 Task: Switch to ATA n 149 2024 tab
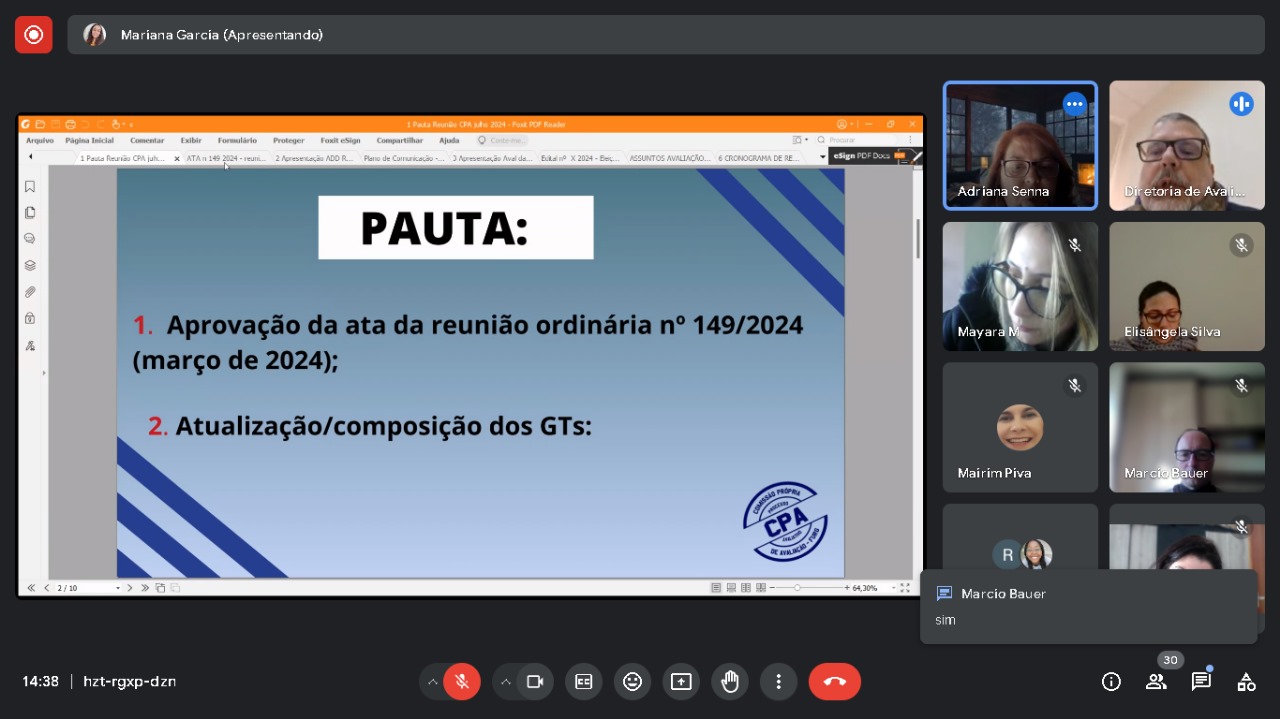pyautogui.click(x=227, y=158)
